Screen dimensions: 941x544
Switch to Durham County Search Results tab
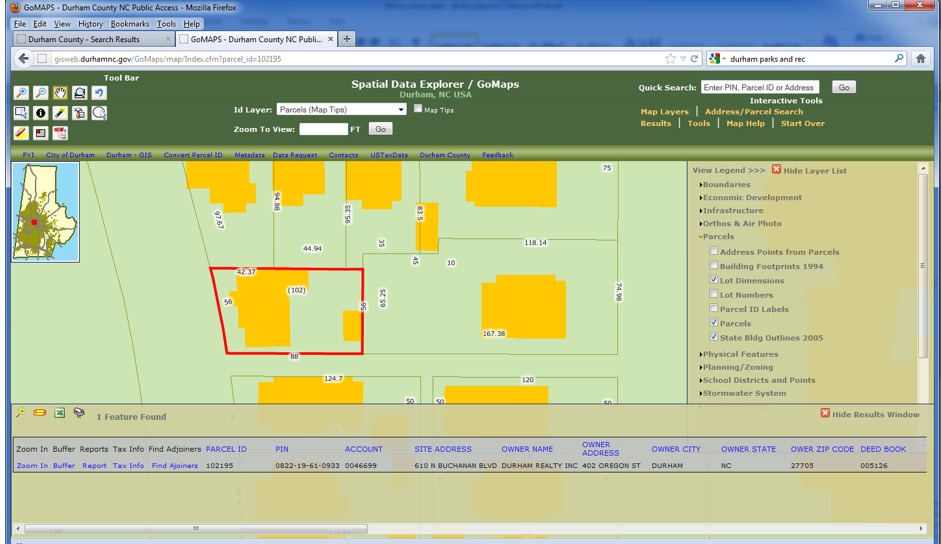[x=93, y=39]
